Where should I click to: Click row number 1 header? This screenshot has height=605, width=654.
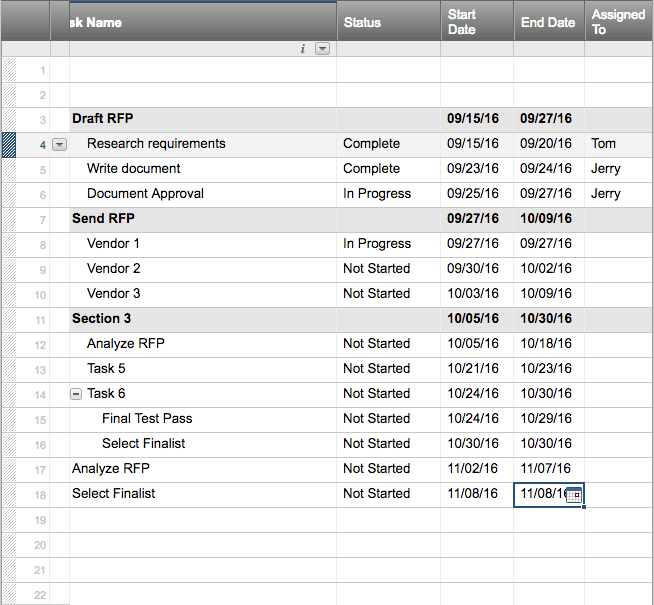[40, 70]
